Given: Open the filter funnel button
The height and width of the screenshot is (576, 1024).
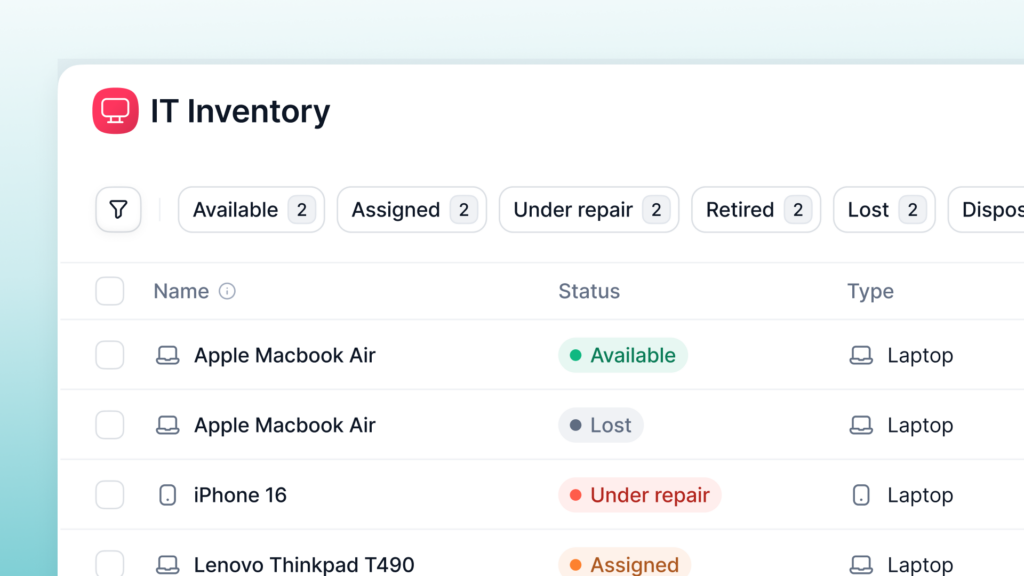Looking at the screenshot, I should coord(118,210).
